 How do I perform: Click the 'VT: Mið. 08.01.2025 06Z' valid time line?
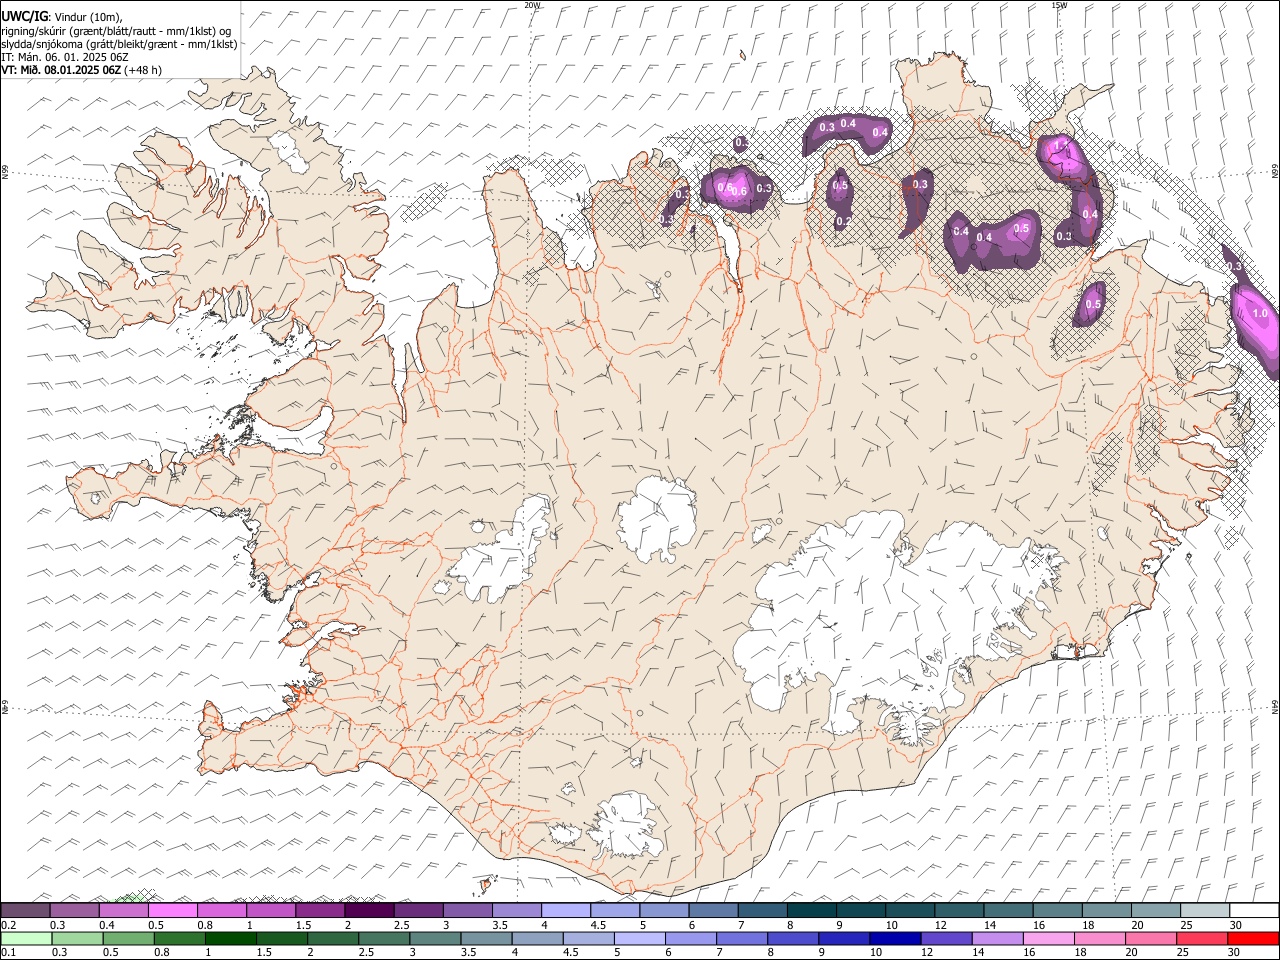tap(62, 70)
